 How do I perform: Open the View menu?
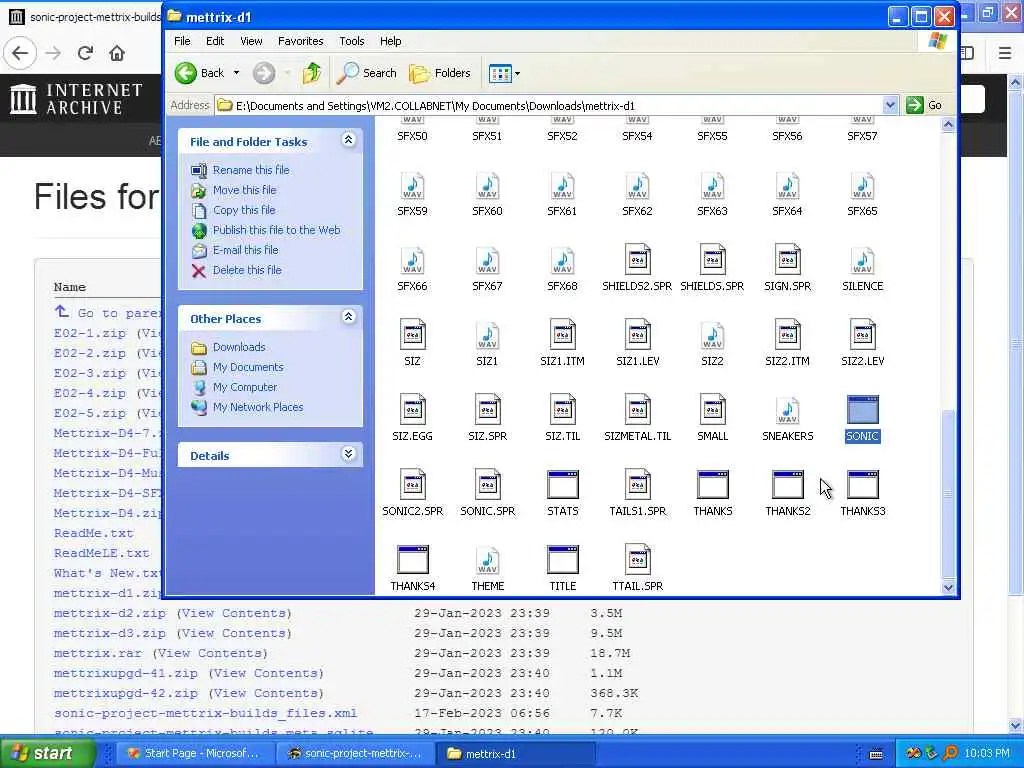251,41
